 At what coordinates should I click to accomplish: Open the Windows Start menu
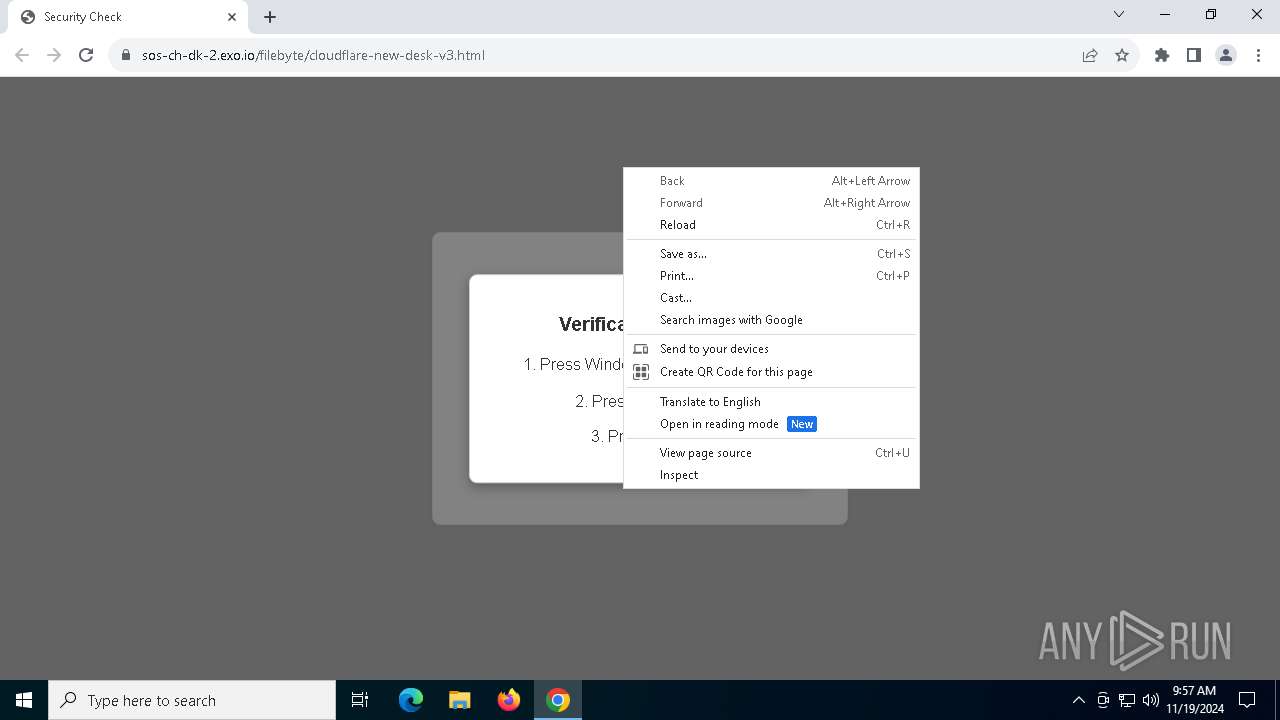tap(24, 700)
